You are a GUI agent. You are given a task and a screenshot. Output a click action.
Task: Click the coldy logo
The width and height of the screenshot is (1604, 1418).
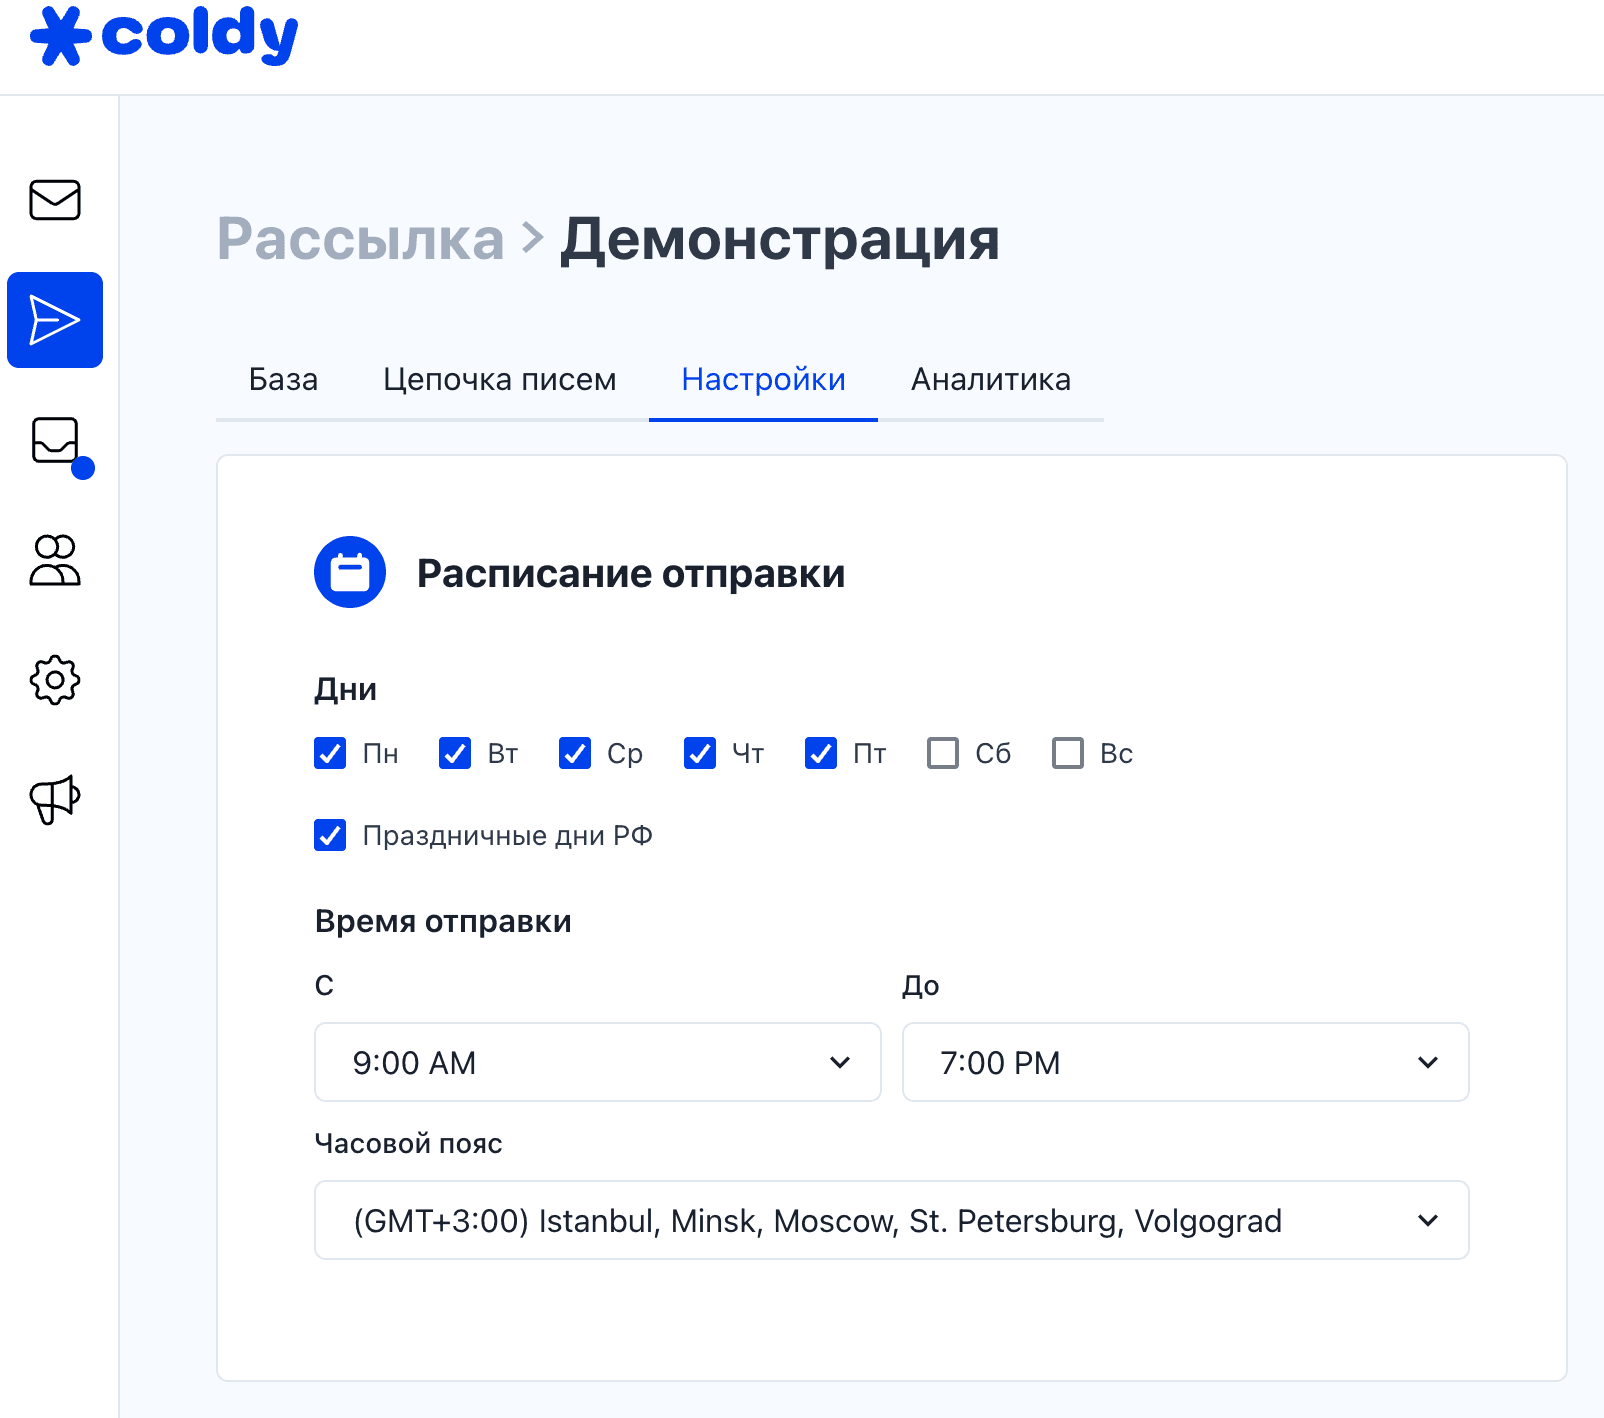pos(164,36)
